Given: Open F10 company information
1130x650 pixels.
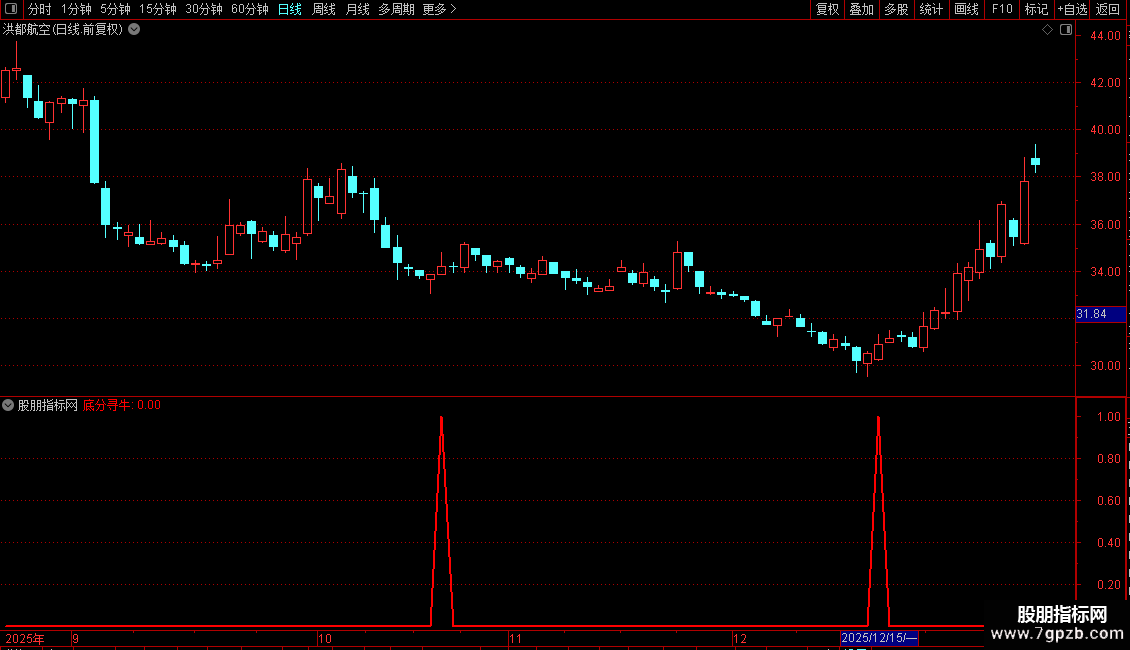Looking at the screenshot, I should 1002,9.
